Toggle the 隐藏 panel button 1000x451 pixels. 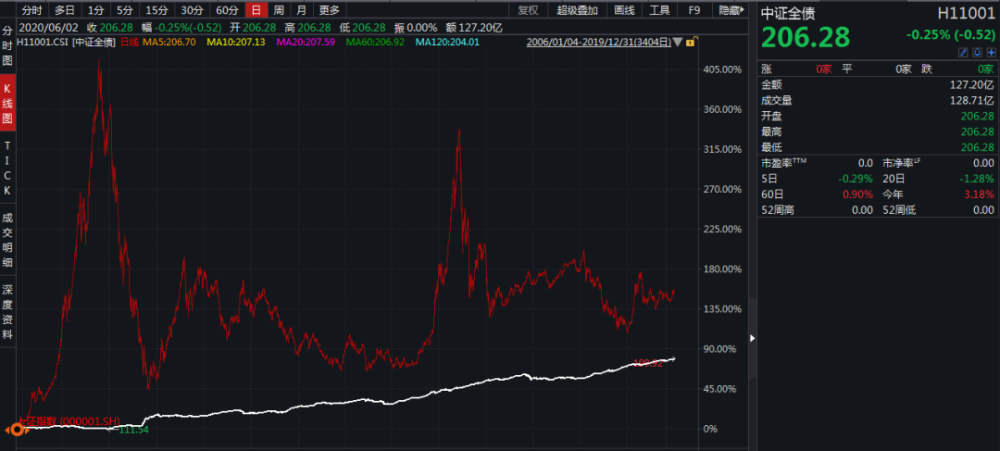(x=731, y=10)
